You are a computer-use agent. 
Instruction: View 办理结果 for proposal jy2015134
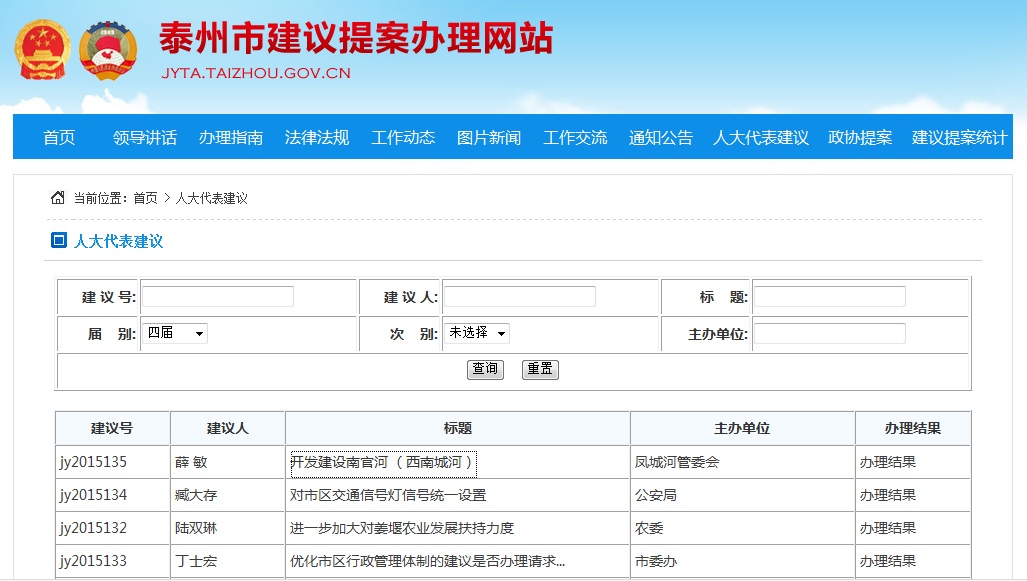coord(887,495)
